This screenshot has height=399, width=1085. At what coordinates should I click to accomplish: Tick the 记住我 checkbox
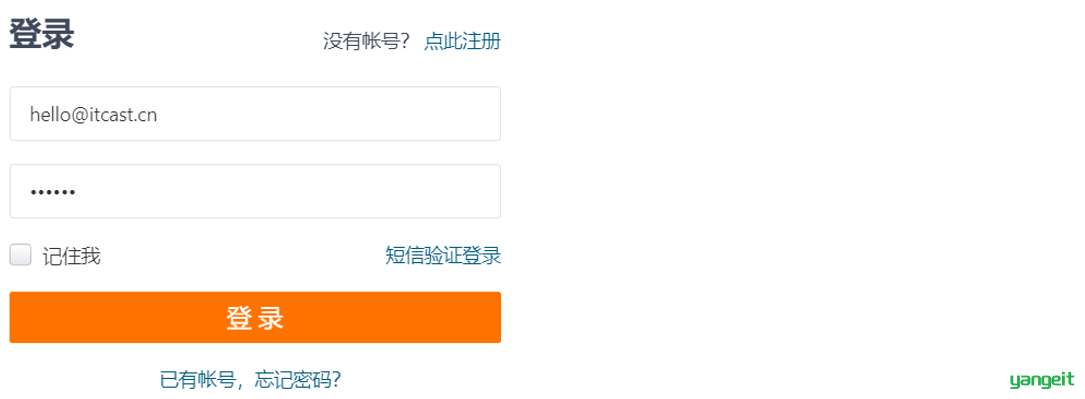pos(21,255)
